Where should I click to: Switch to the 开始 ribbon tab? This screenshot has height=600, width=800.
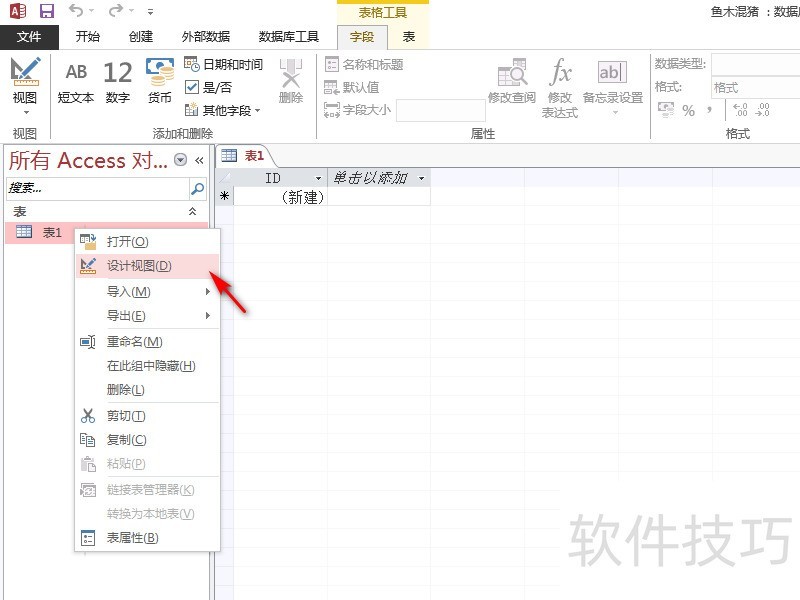(x=88, y=37)
